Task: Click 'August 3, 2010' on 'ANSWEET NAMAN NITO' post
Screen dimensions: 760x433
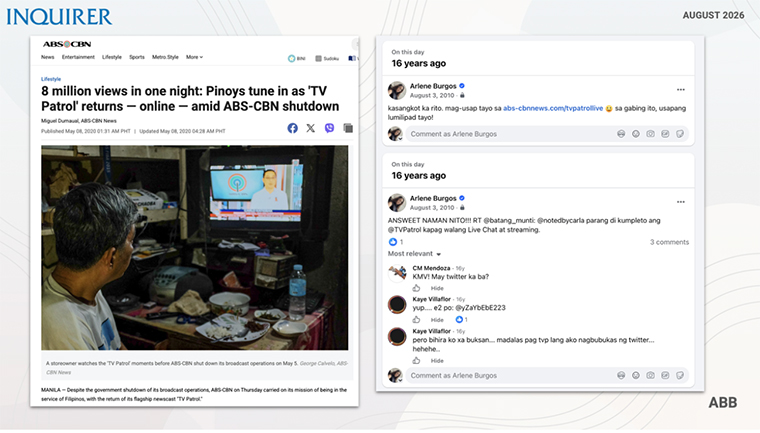Action: point(432,208)
